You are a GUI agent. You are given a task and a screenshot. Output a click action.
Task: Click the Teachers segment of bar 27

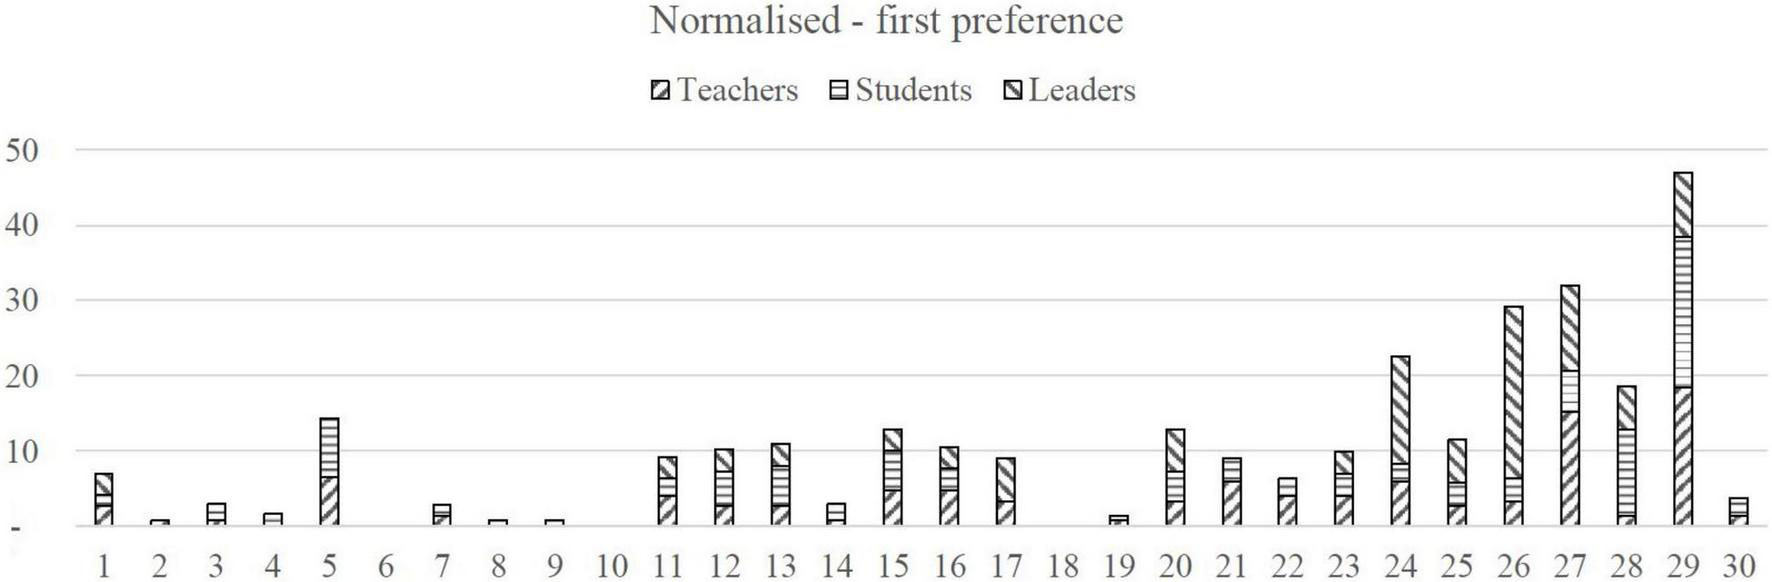pos(1570,468)
